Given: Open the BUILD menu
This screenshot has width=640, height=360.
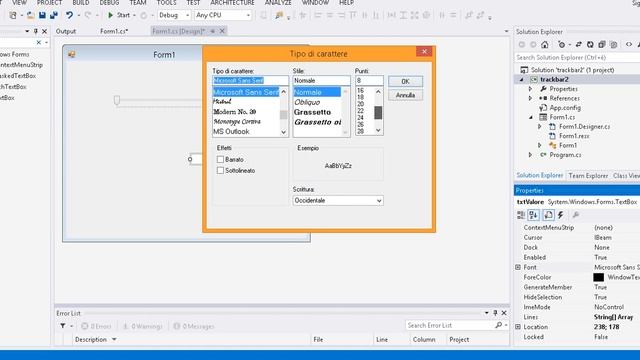Looking at the screenshot, I should pos(81,3).
